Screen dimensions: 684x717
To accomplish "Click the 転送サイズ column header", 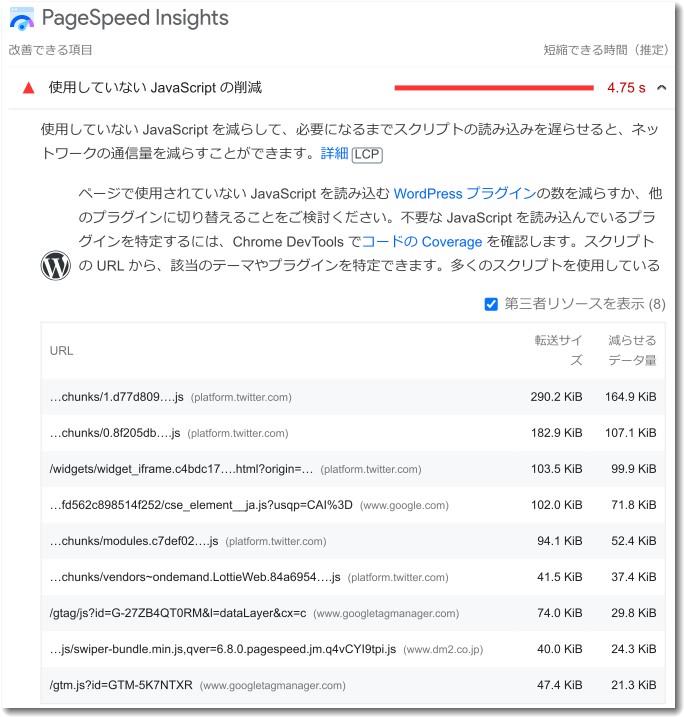I will [558, 350].
